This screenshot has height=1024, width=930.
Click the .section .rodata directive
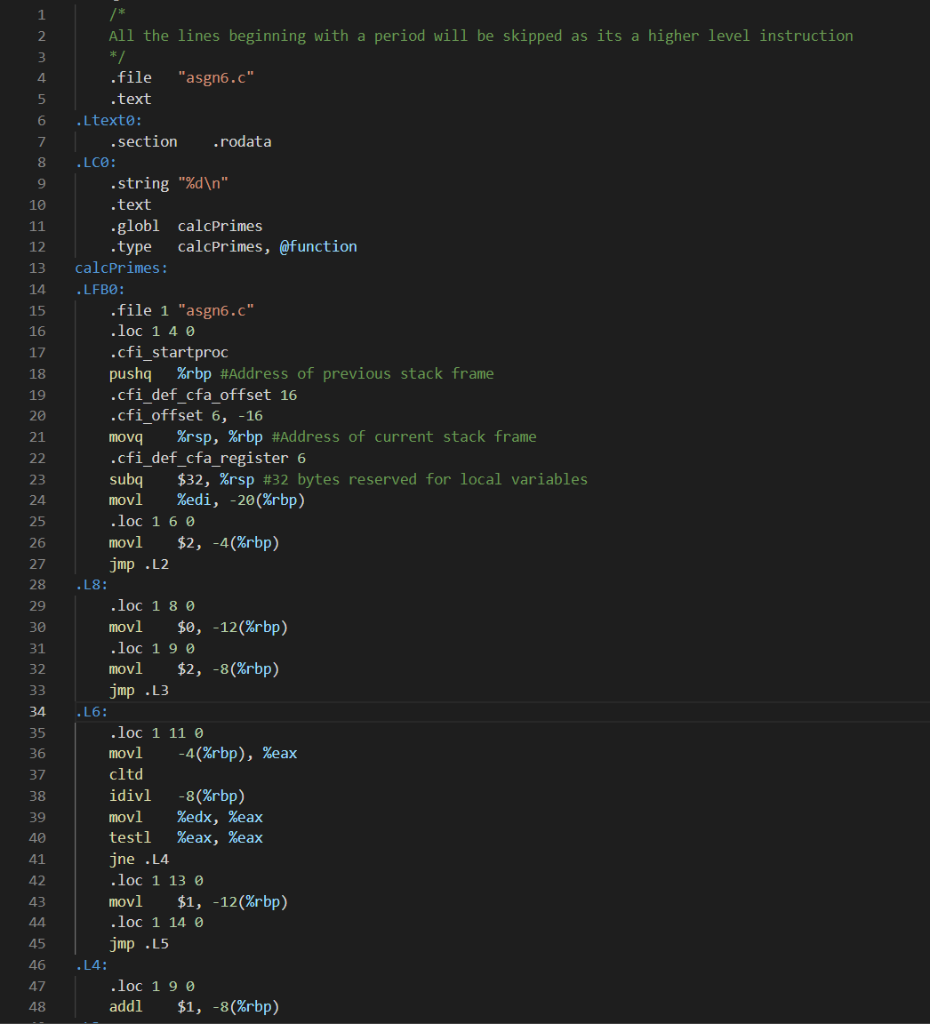(x=185, y=140)
